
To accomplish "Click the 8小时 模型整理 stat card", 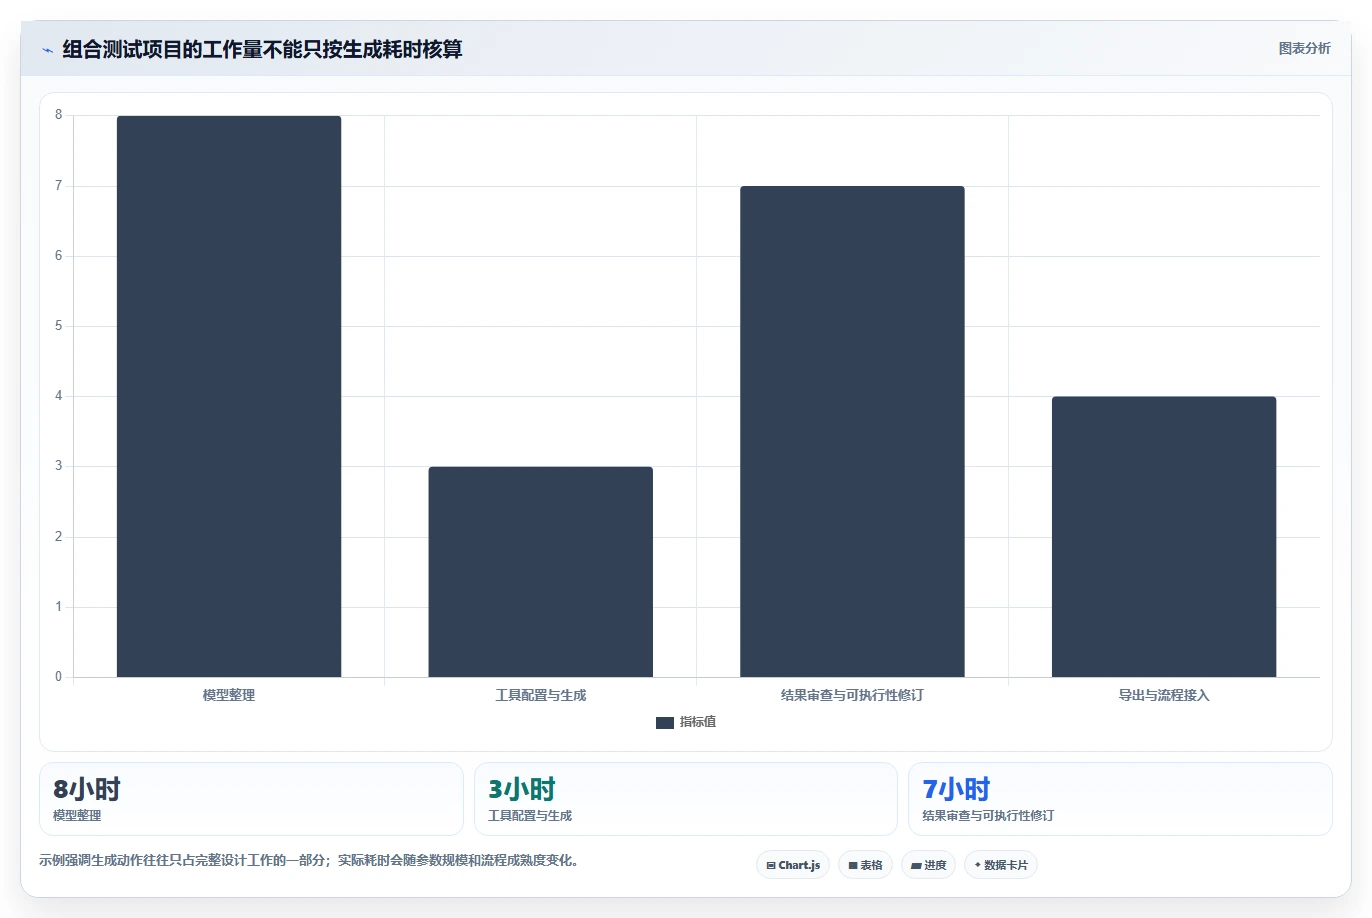I will click(251, 799).
